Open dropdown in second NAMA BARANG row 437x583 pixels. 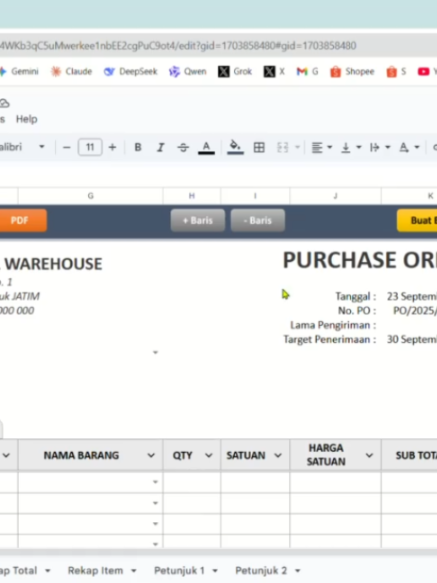pyautogui.click(x=155, y=503)
